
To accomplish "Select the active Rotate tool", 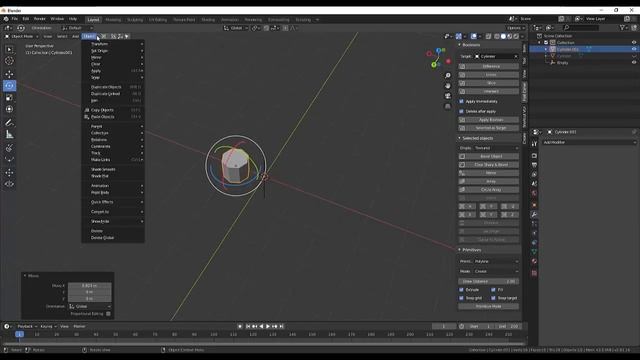I will (x=9, y=86).
